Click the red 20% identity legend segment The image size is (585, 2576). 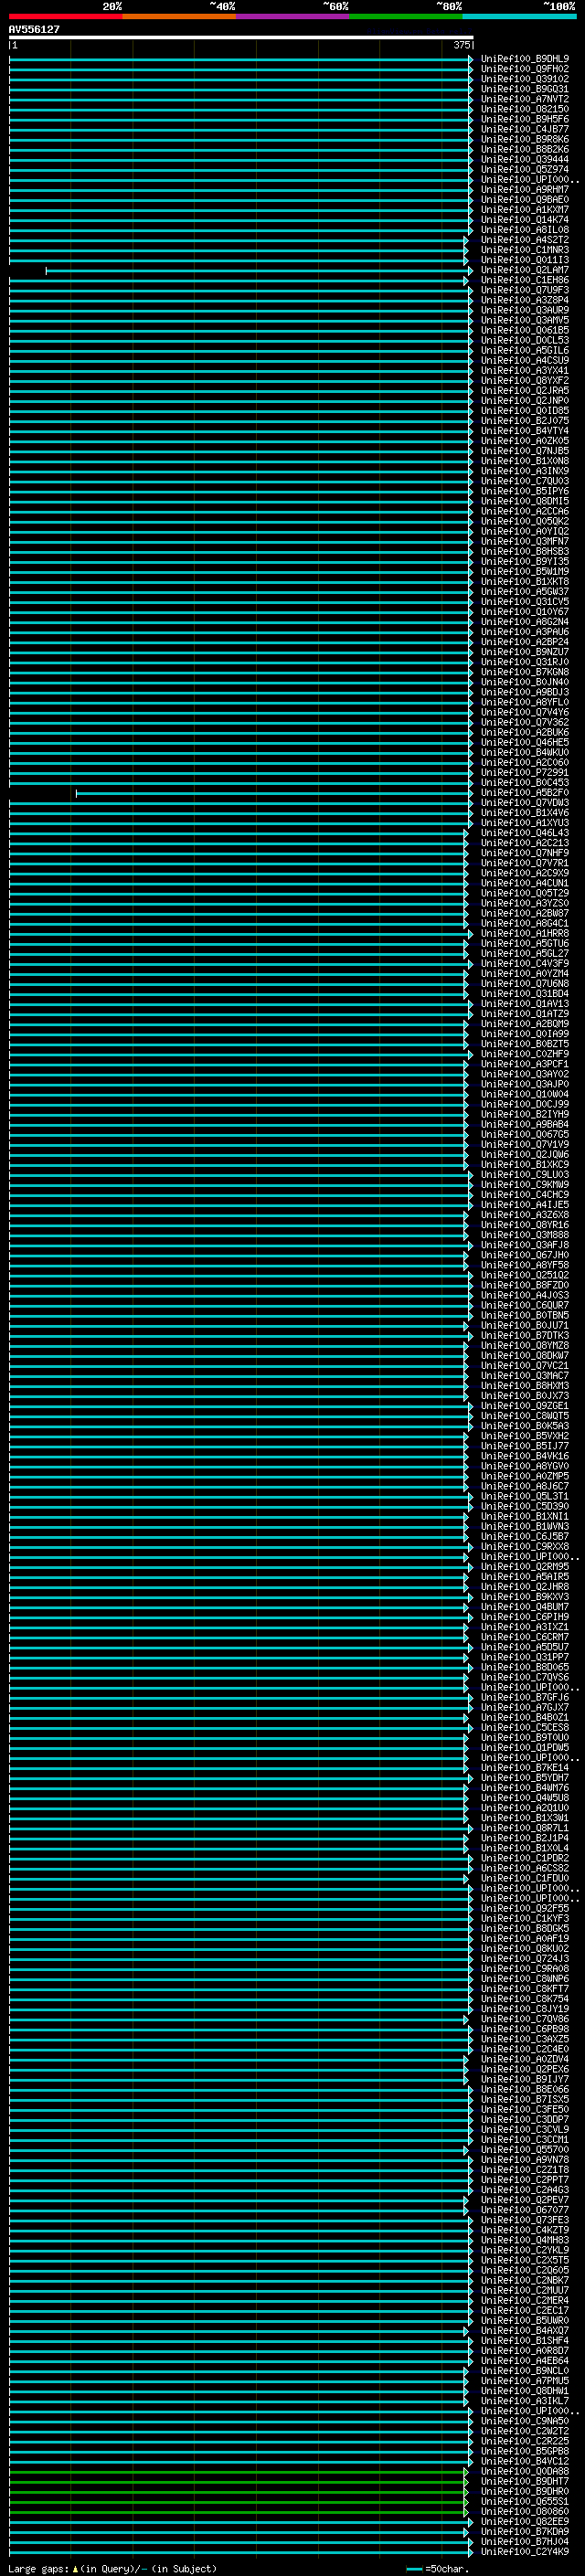[66, 16]
